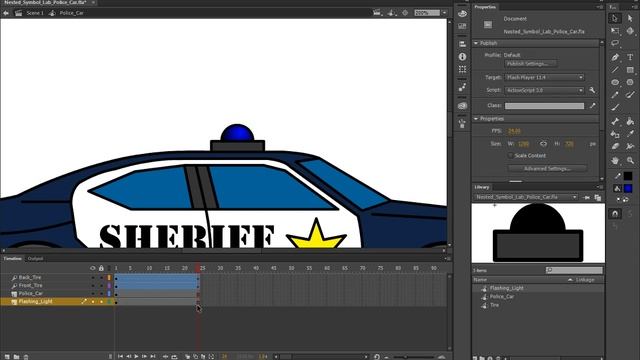The image size is (640, 360).
Task: Click the Loop playback button
Action: (174, 356)
